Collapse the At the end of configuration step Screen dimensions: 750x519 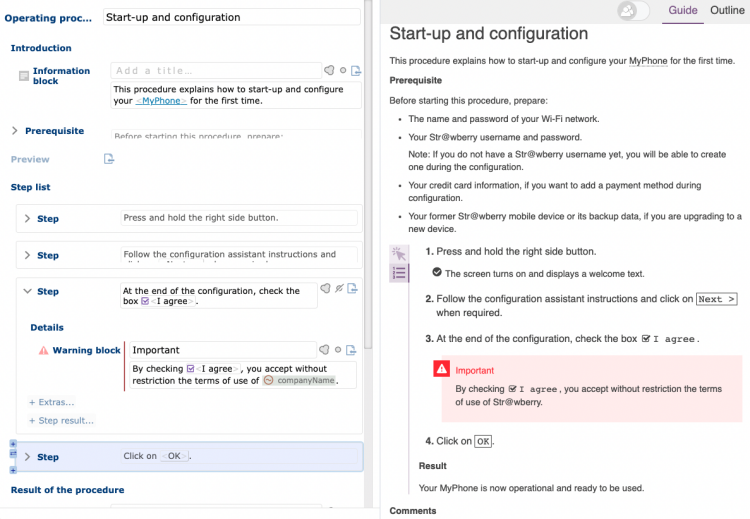(27, 291)
